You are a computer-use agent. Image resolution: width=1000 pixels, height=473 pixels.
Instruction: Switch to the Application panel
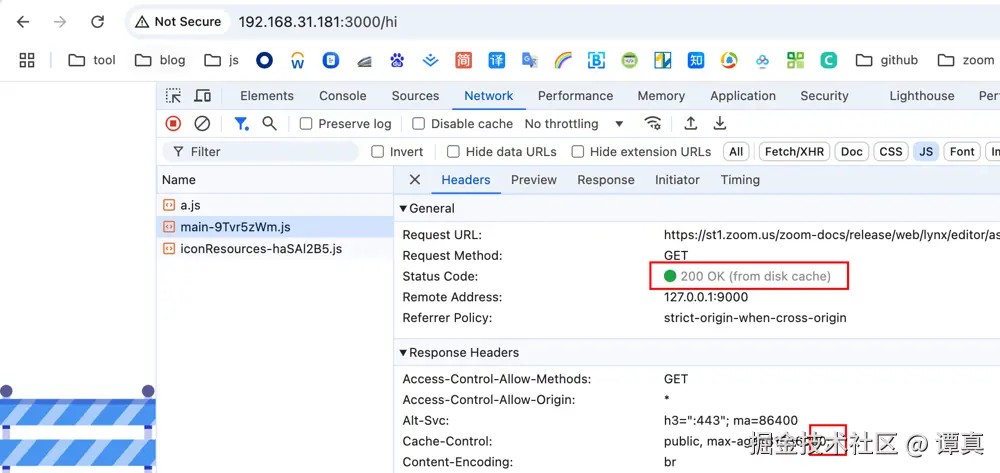pyautogui.click(x=743, y=96)
